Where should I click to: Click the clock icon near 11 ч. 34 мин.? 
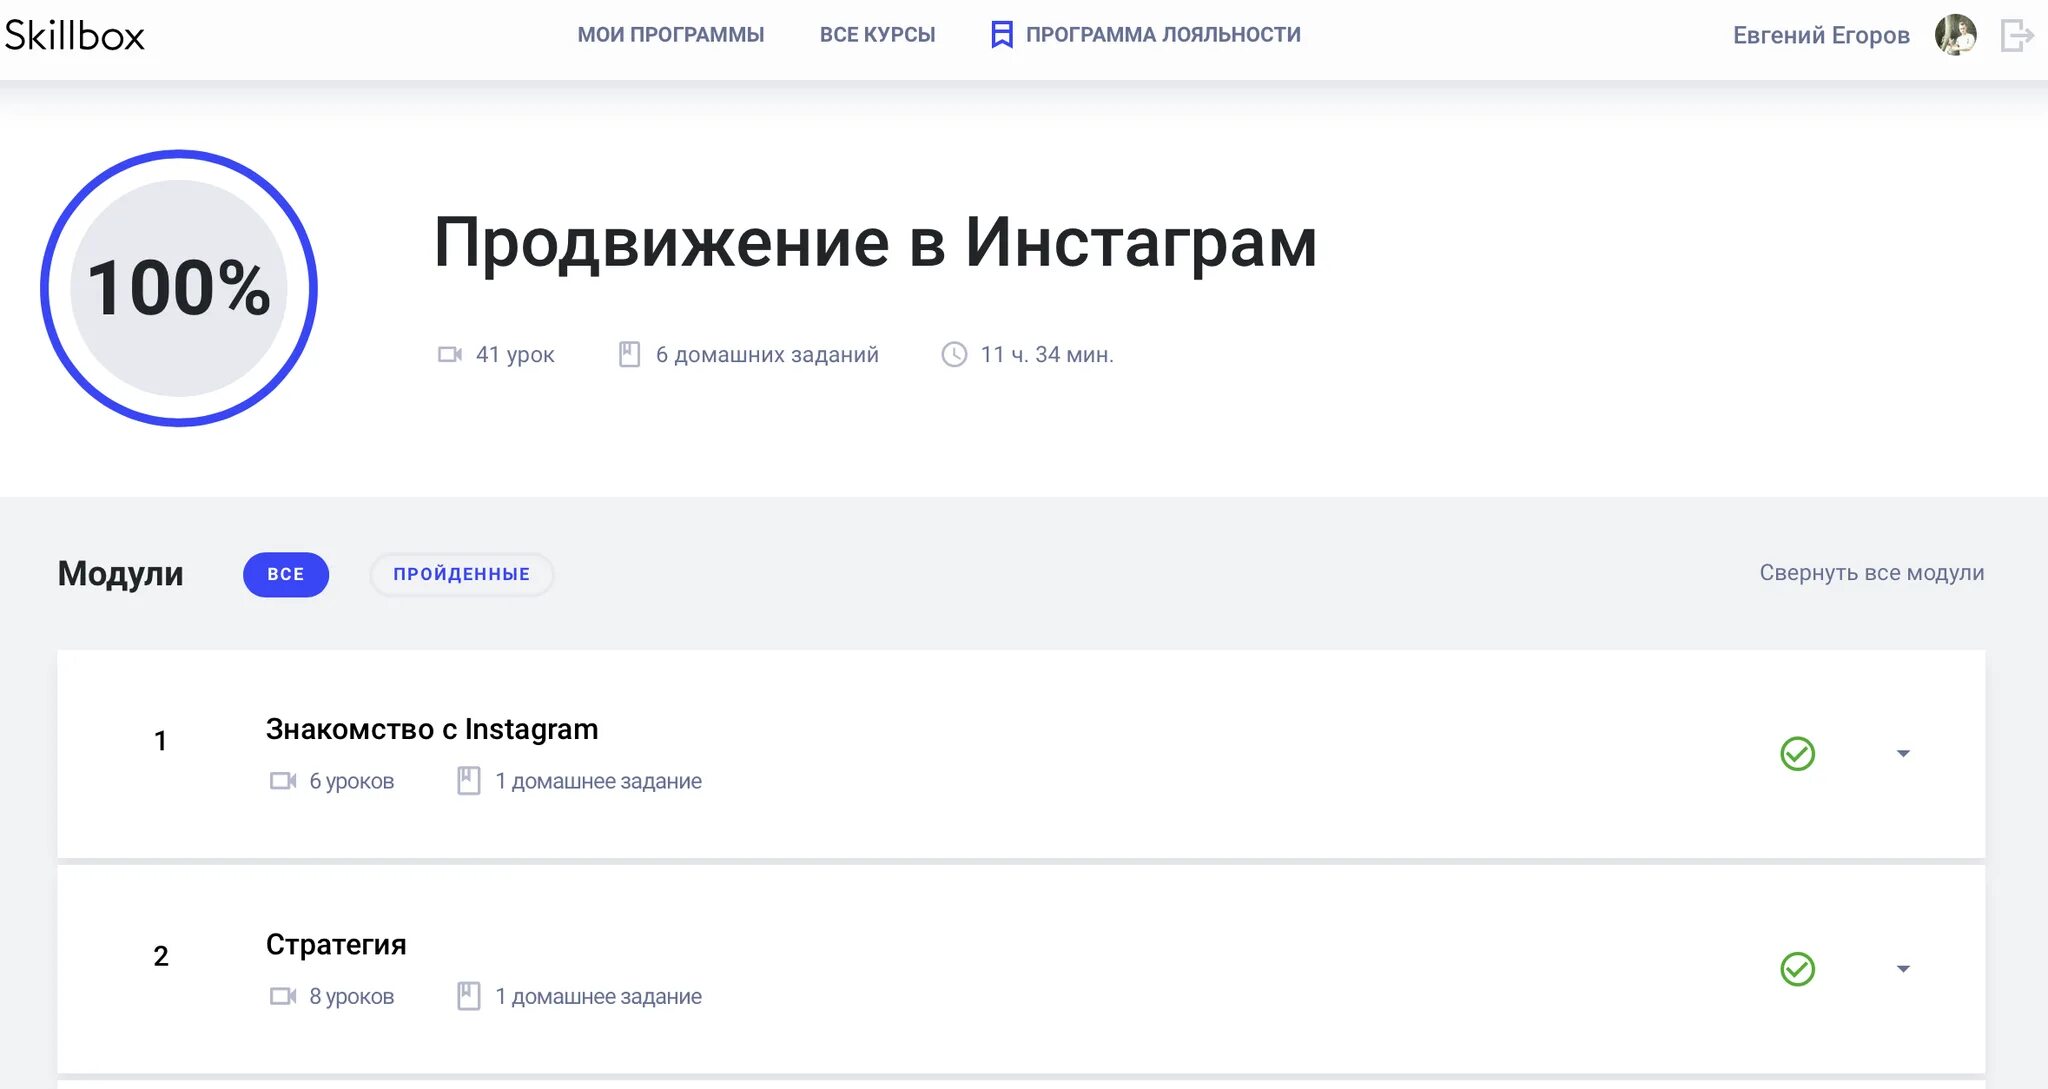pyautogui.click(x=954, y=355)
